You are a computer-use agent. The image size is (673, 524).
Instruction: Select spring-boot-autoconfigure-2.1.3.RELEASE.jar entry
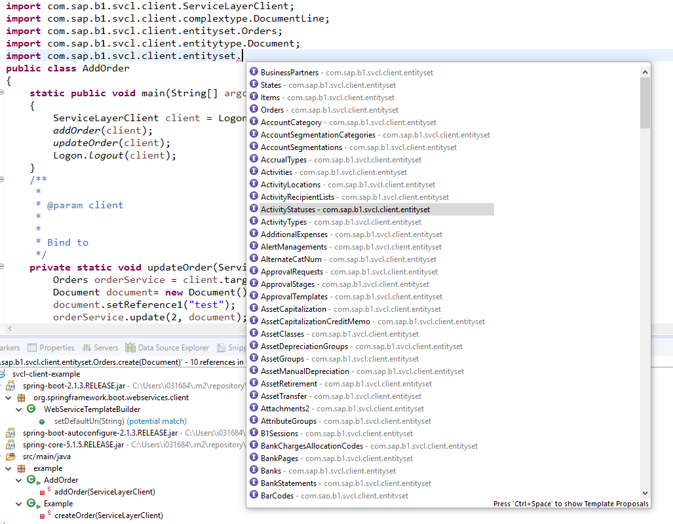pos(100,433)
